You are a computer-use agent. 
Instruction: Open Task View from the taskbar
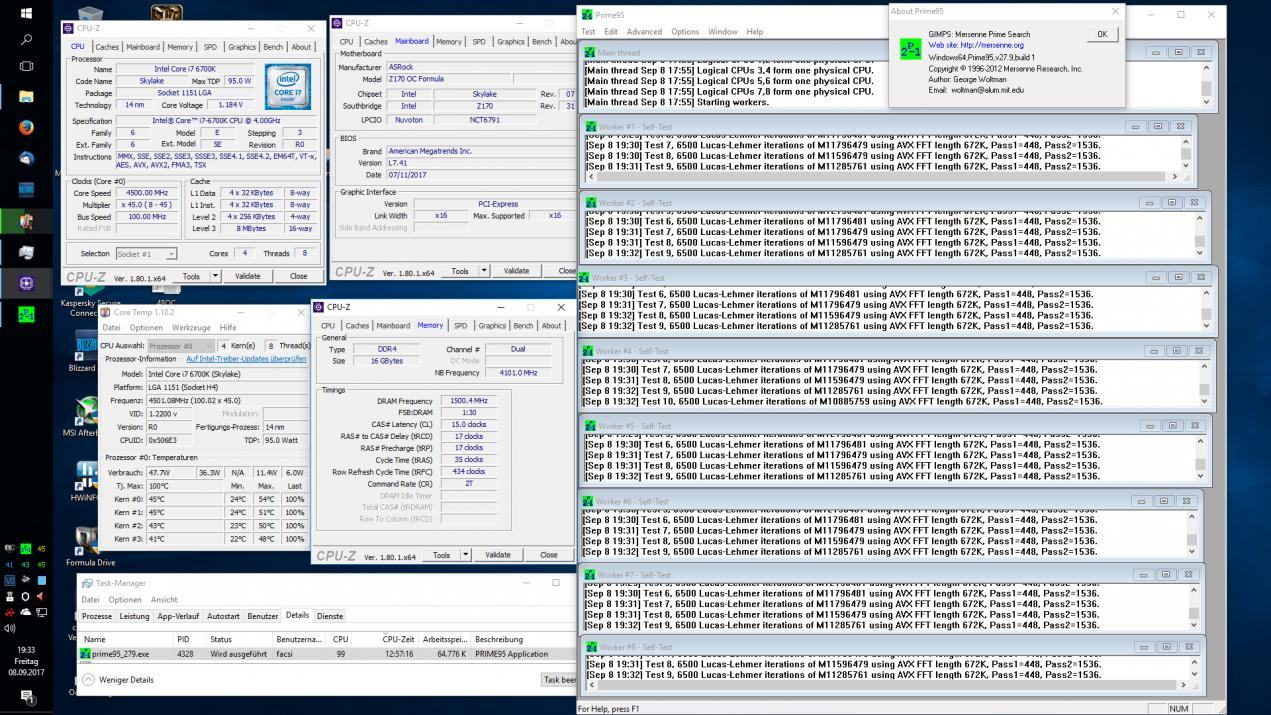tap(26, 67)
